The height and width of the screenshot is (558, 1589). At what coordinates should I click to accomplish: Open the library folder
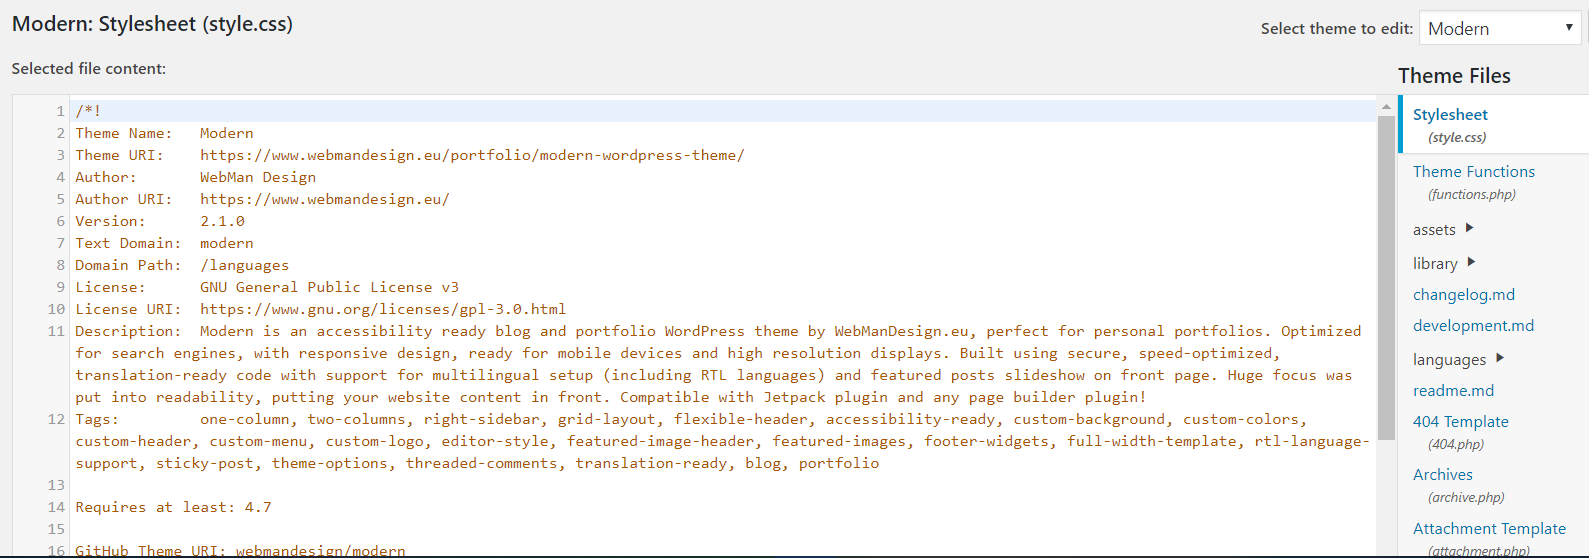[x=1435, y=264]
